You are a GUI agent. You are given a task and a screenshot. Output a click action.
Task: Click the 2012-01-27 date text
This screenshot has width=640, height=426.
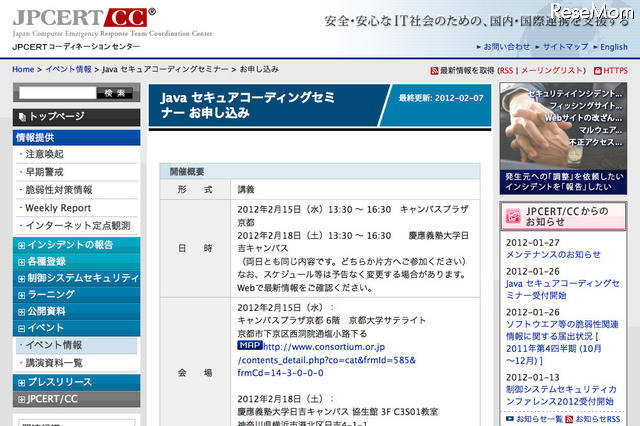tap(533, 243)
